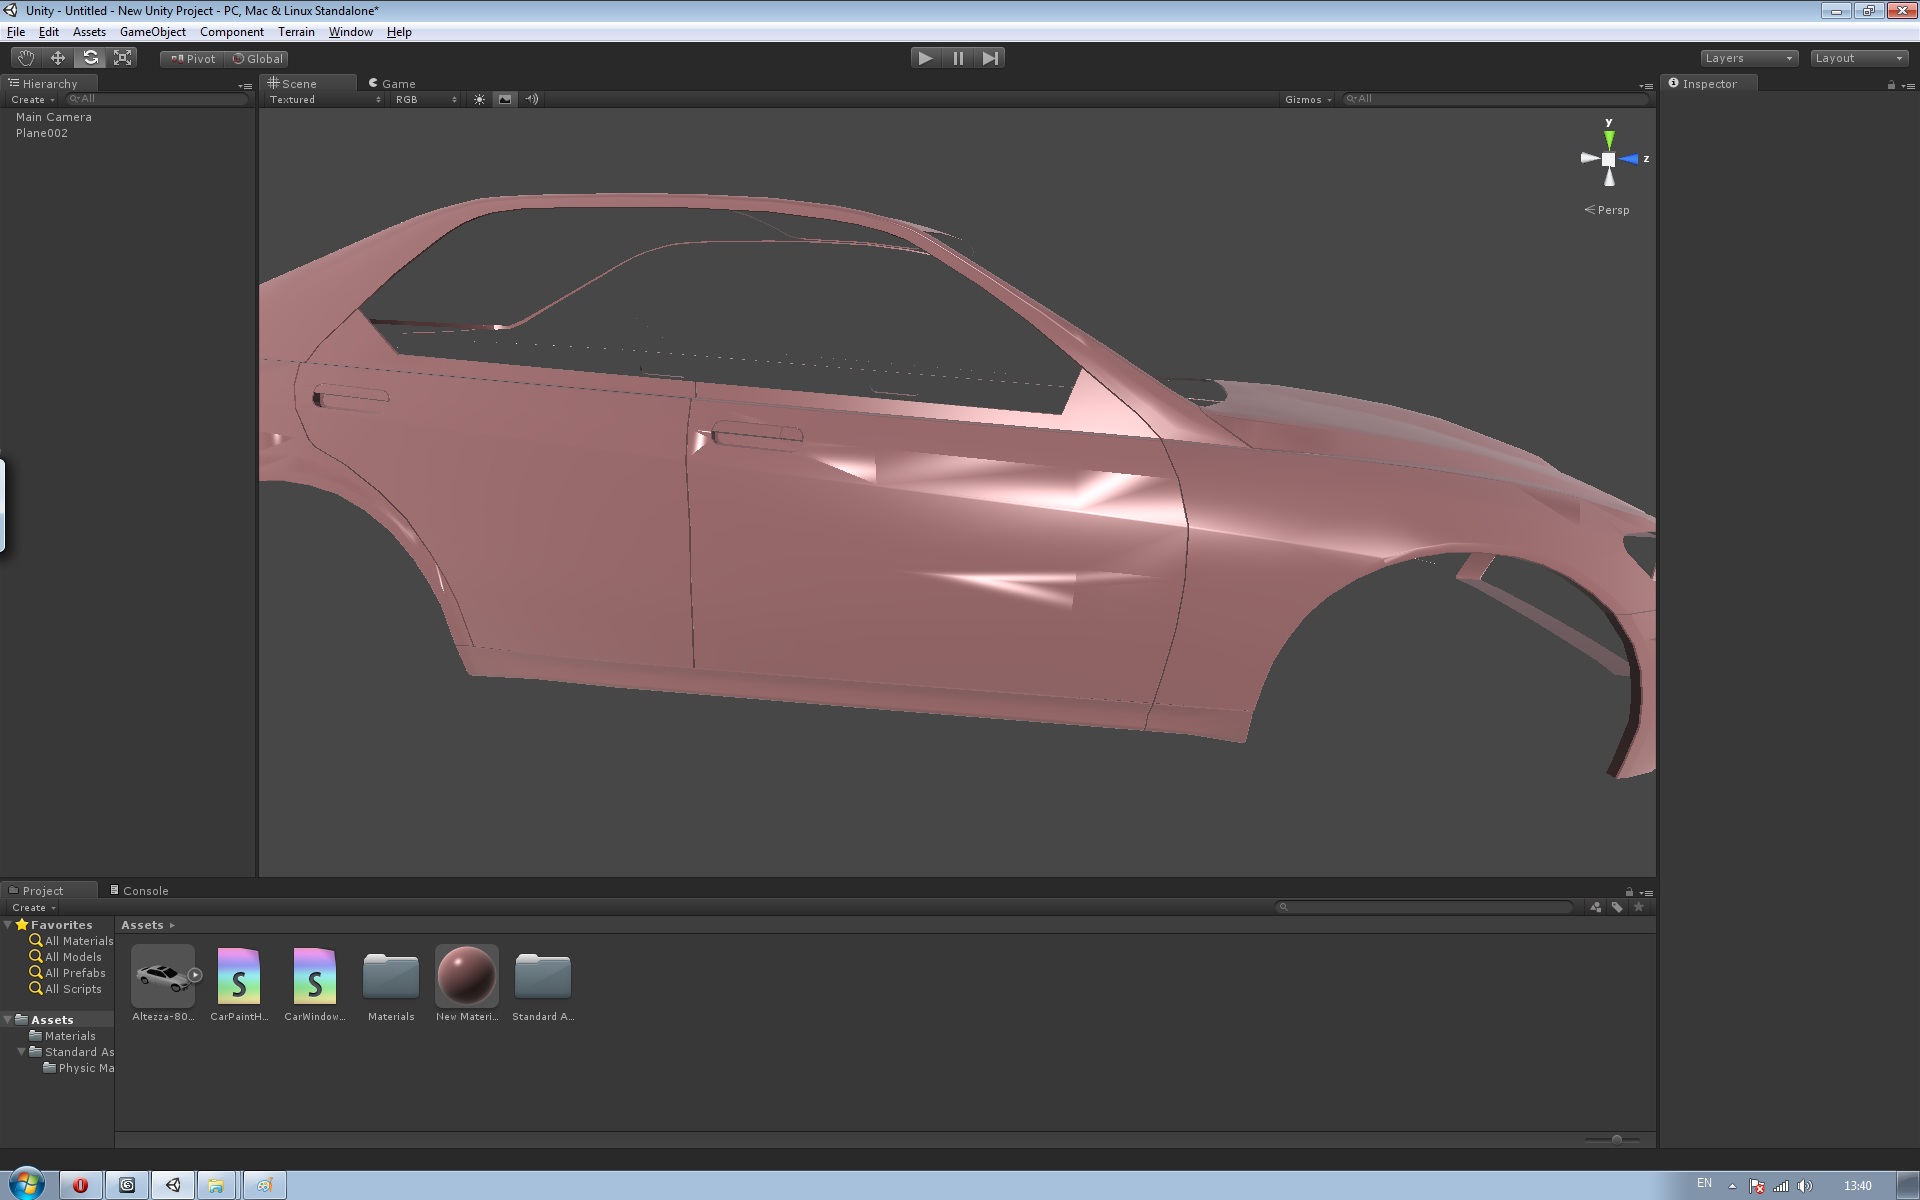Viewport: 1920px width, 1200px height.
Task: Toggle Pivot handle position mode
Action: (193, 59)
